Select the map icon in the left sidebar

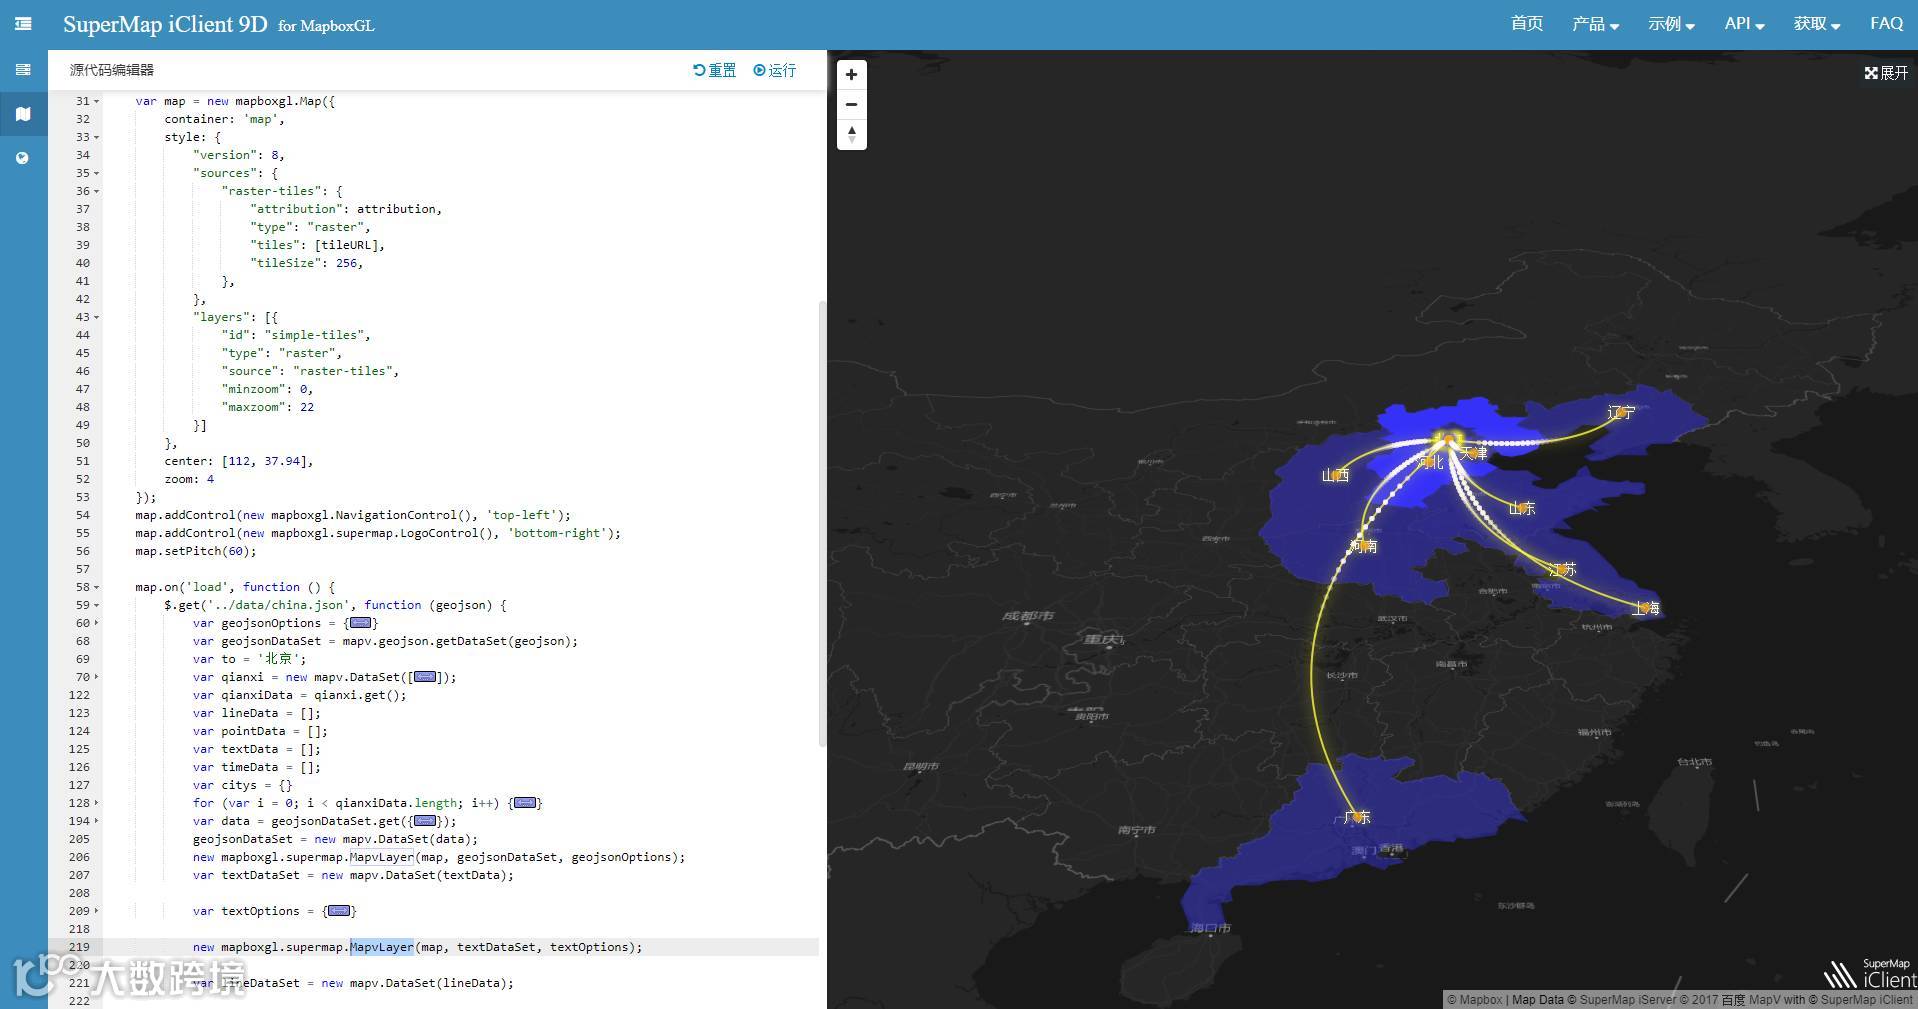pyautogui.click(x=23, y=114)
